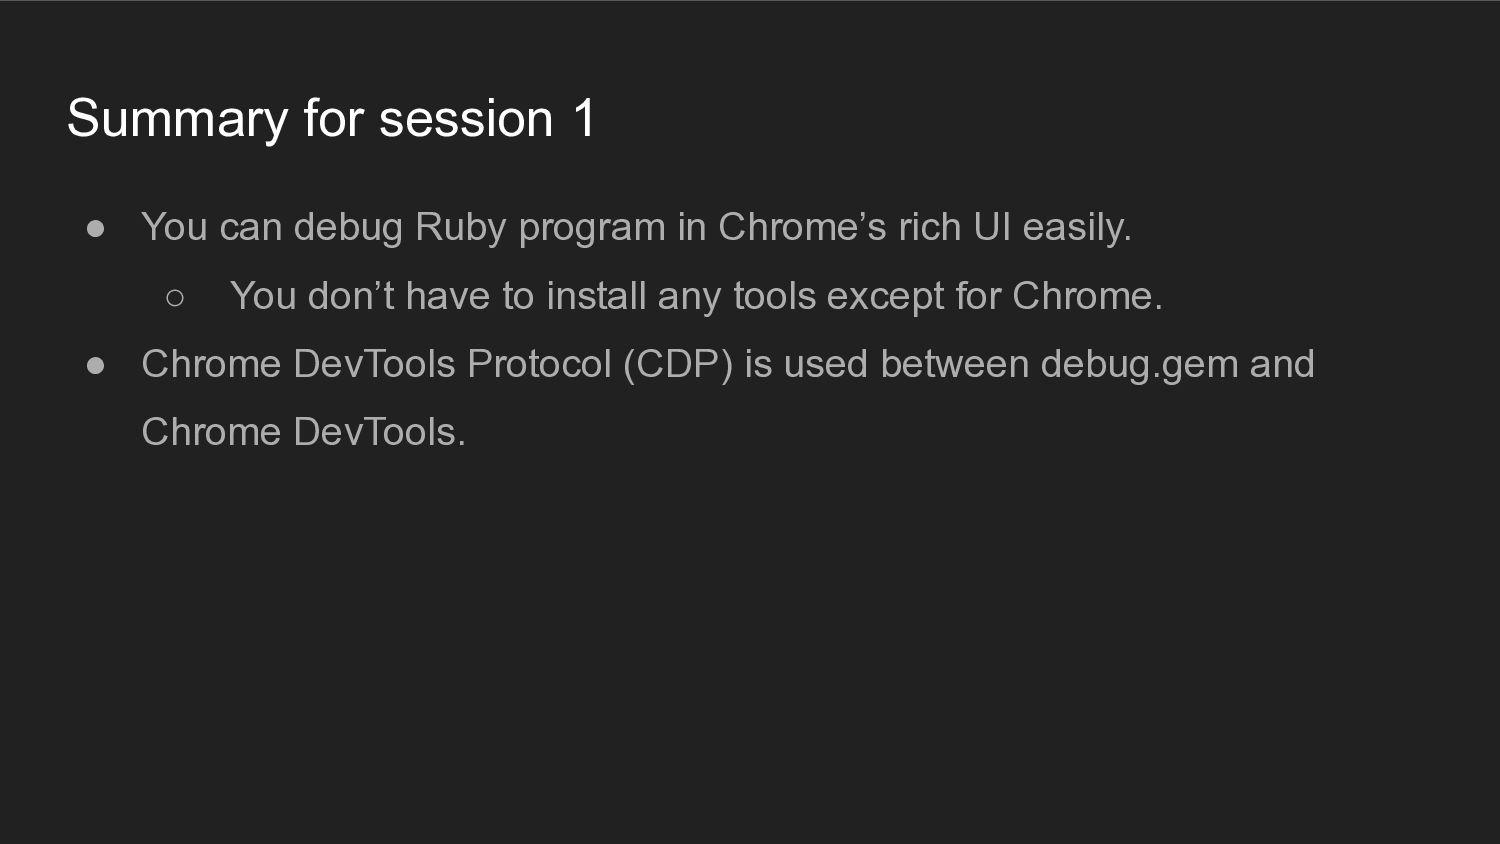The height and width of the screenshot is (844, 1500).
Task: Click the text "debug.gem"
Action: point(1139,365)
